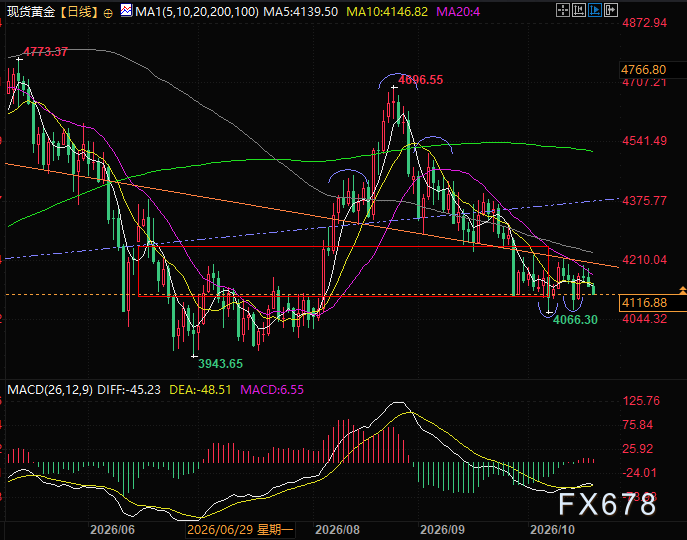The image size is (687, 540).
Task: Open the 日线 period selector
Action: pos(78,12)
